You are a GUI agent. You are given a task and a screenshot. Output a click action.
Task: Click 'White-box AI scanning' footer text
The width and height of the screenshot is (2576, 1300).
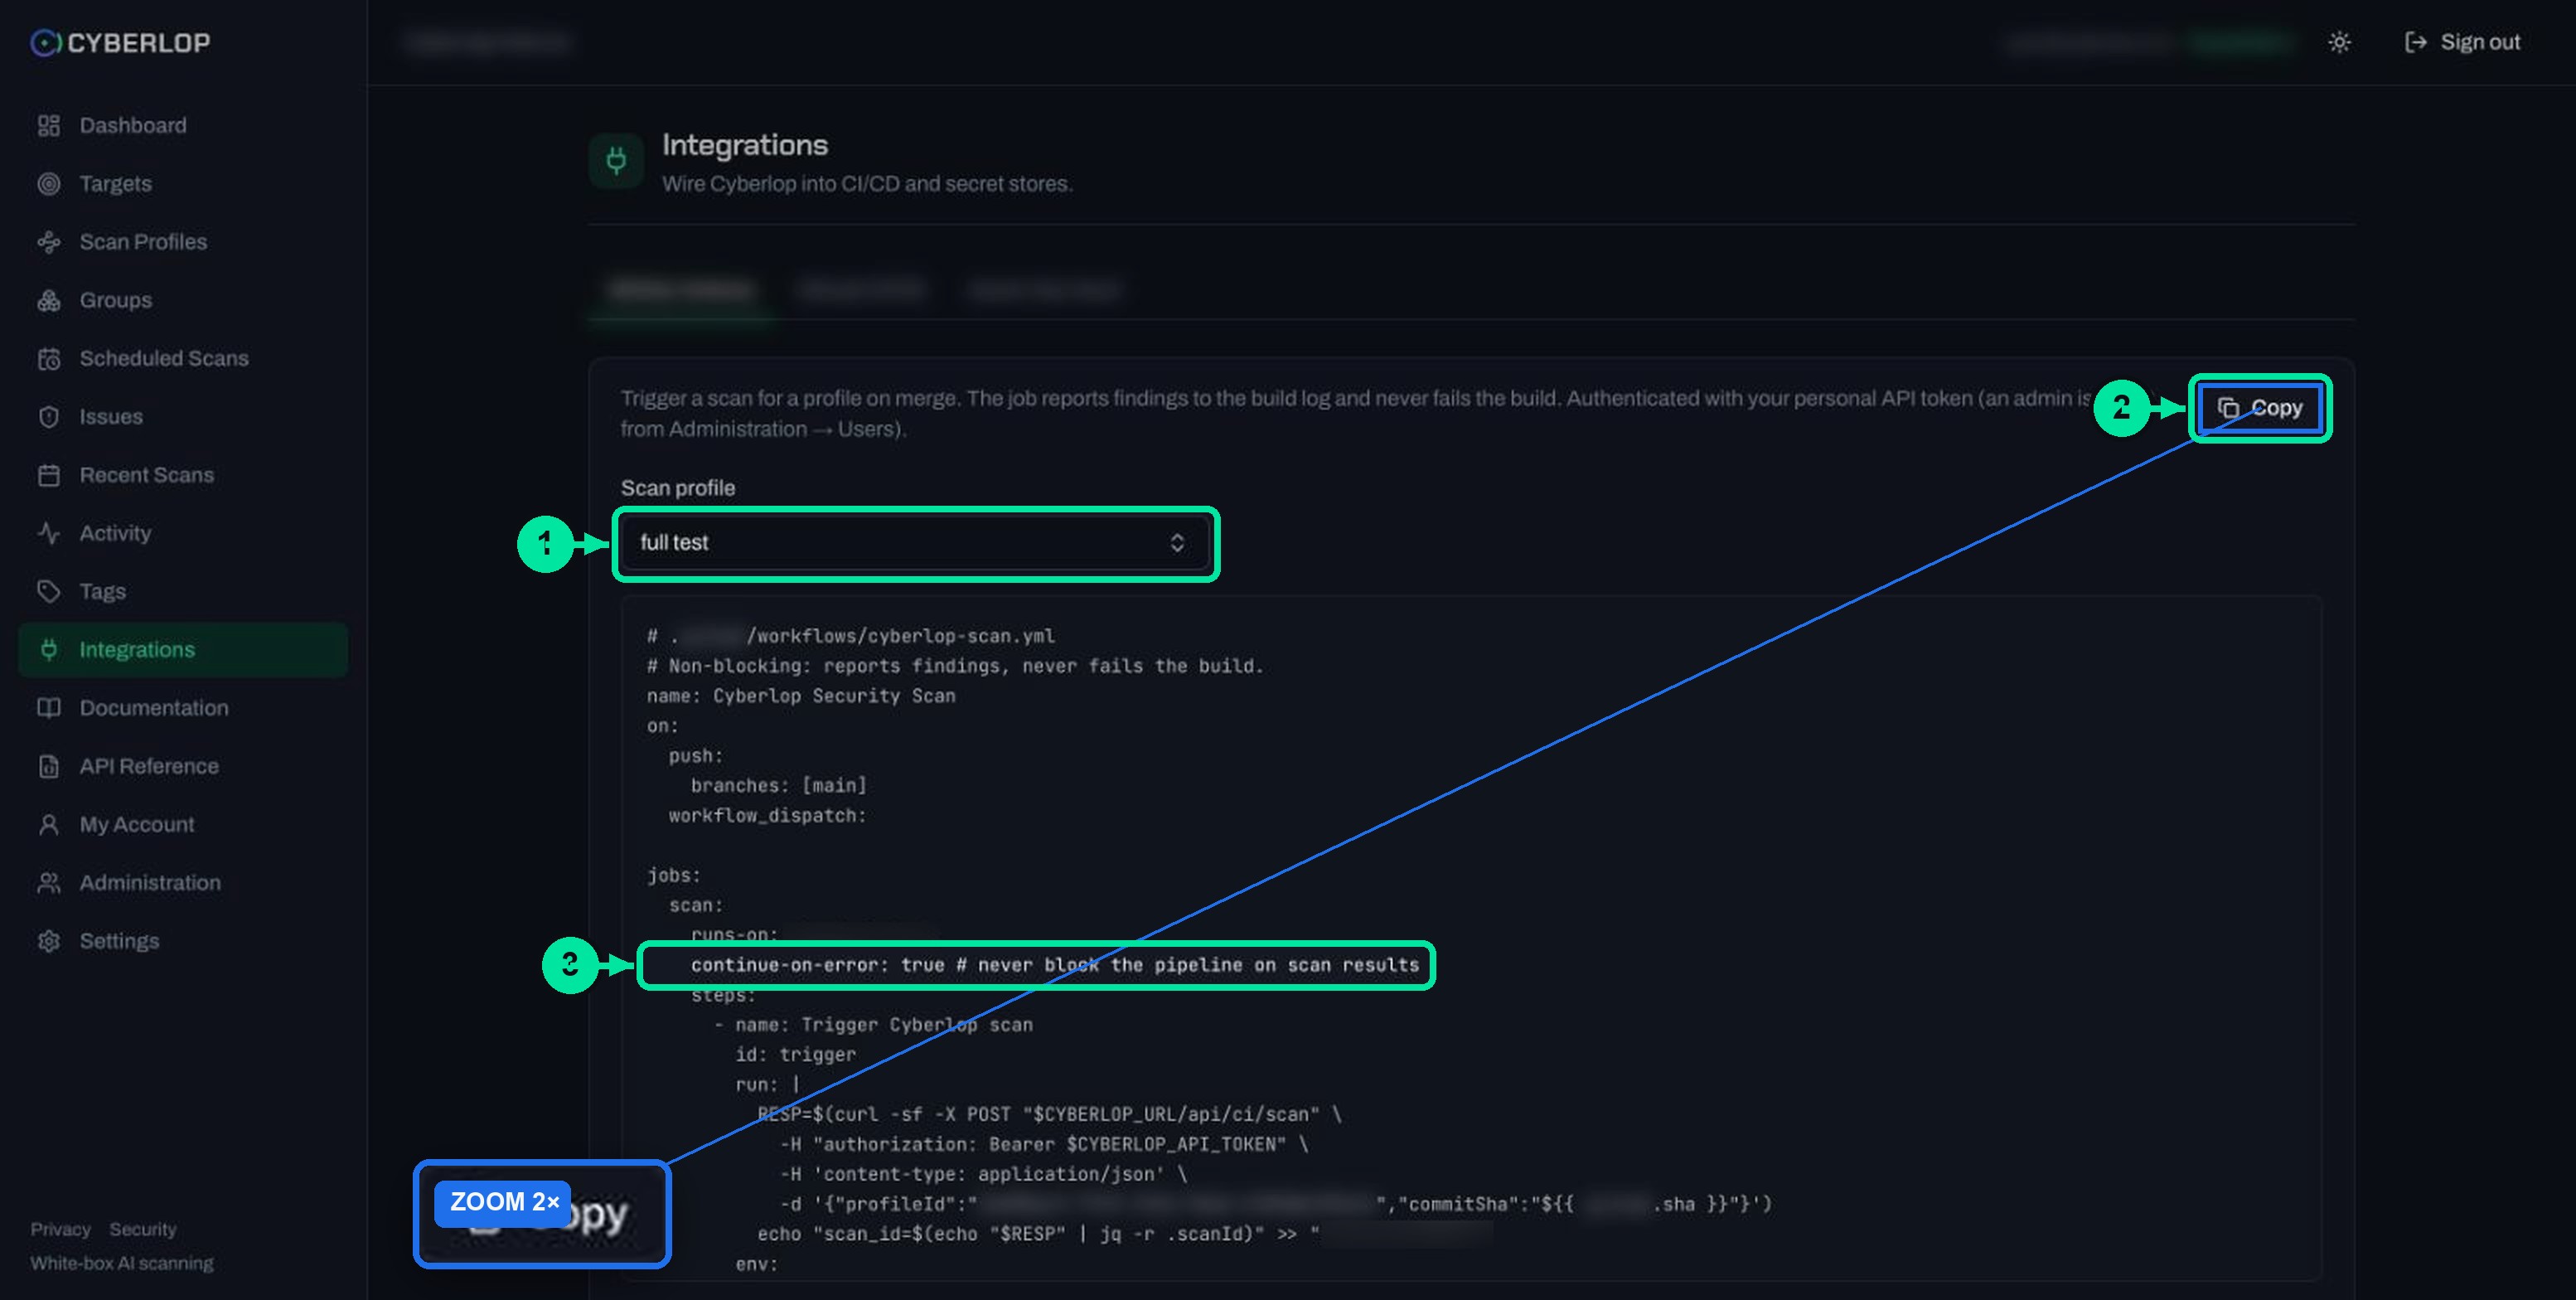(x=122, y=1263)
